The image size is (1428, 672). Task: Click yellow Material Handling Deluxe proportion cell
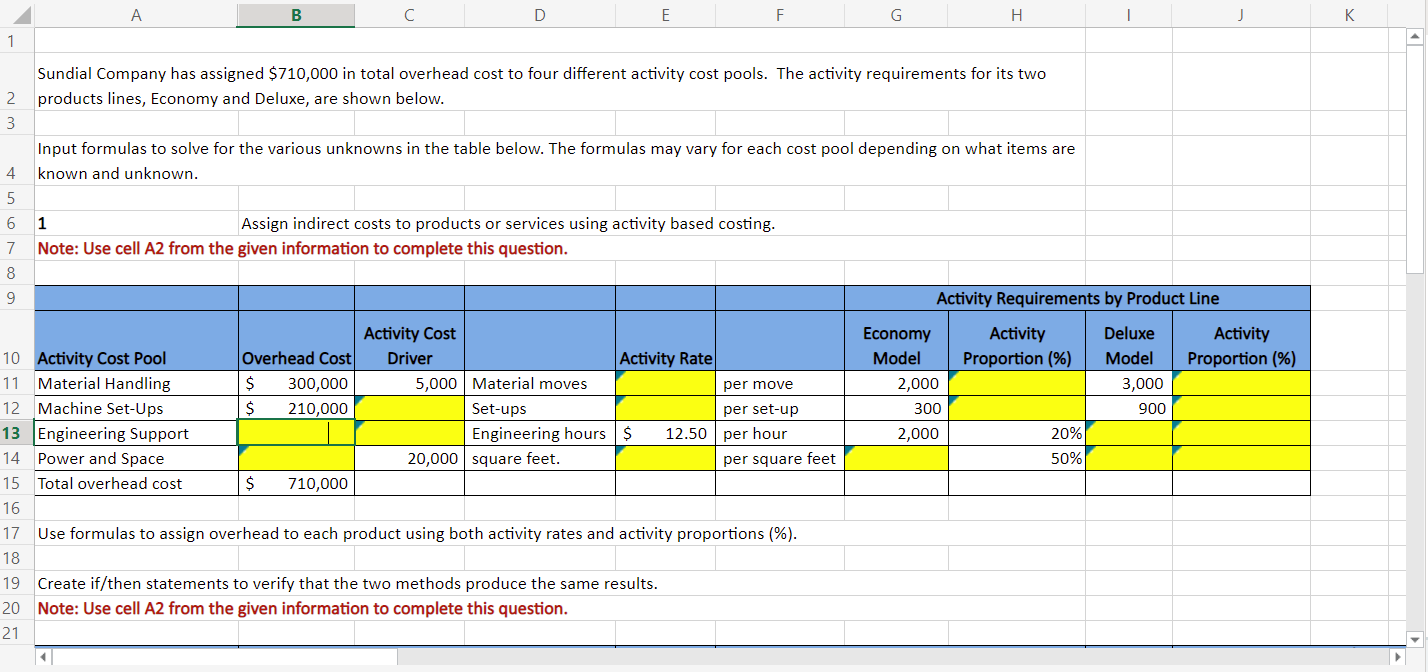pyautogui.click(x=1241, y=383)
